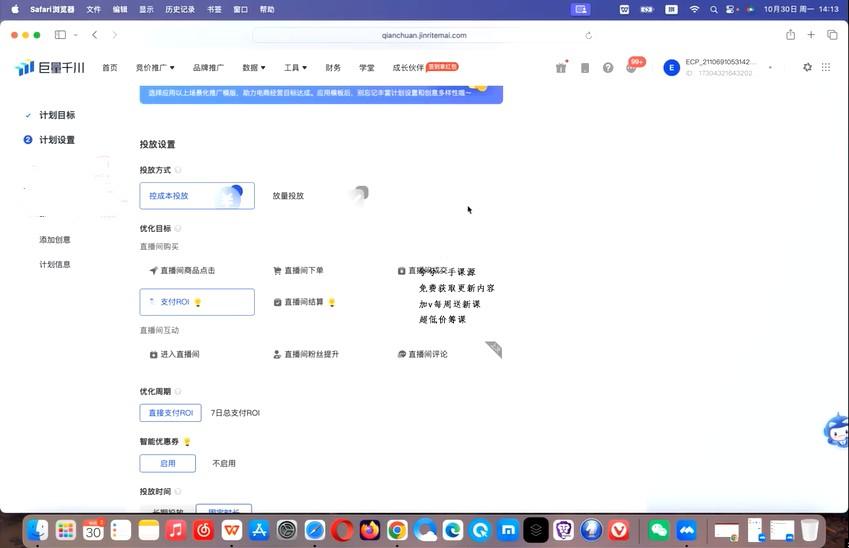Screen dimensions: 849x548
Task: Select 7日总支付ROI optimization period
Action: point(235,413)
